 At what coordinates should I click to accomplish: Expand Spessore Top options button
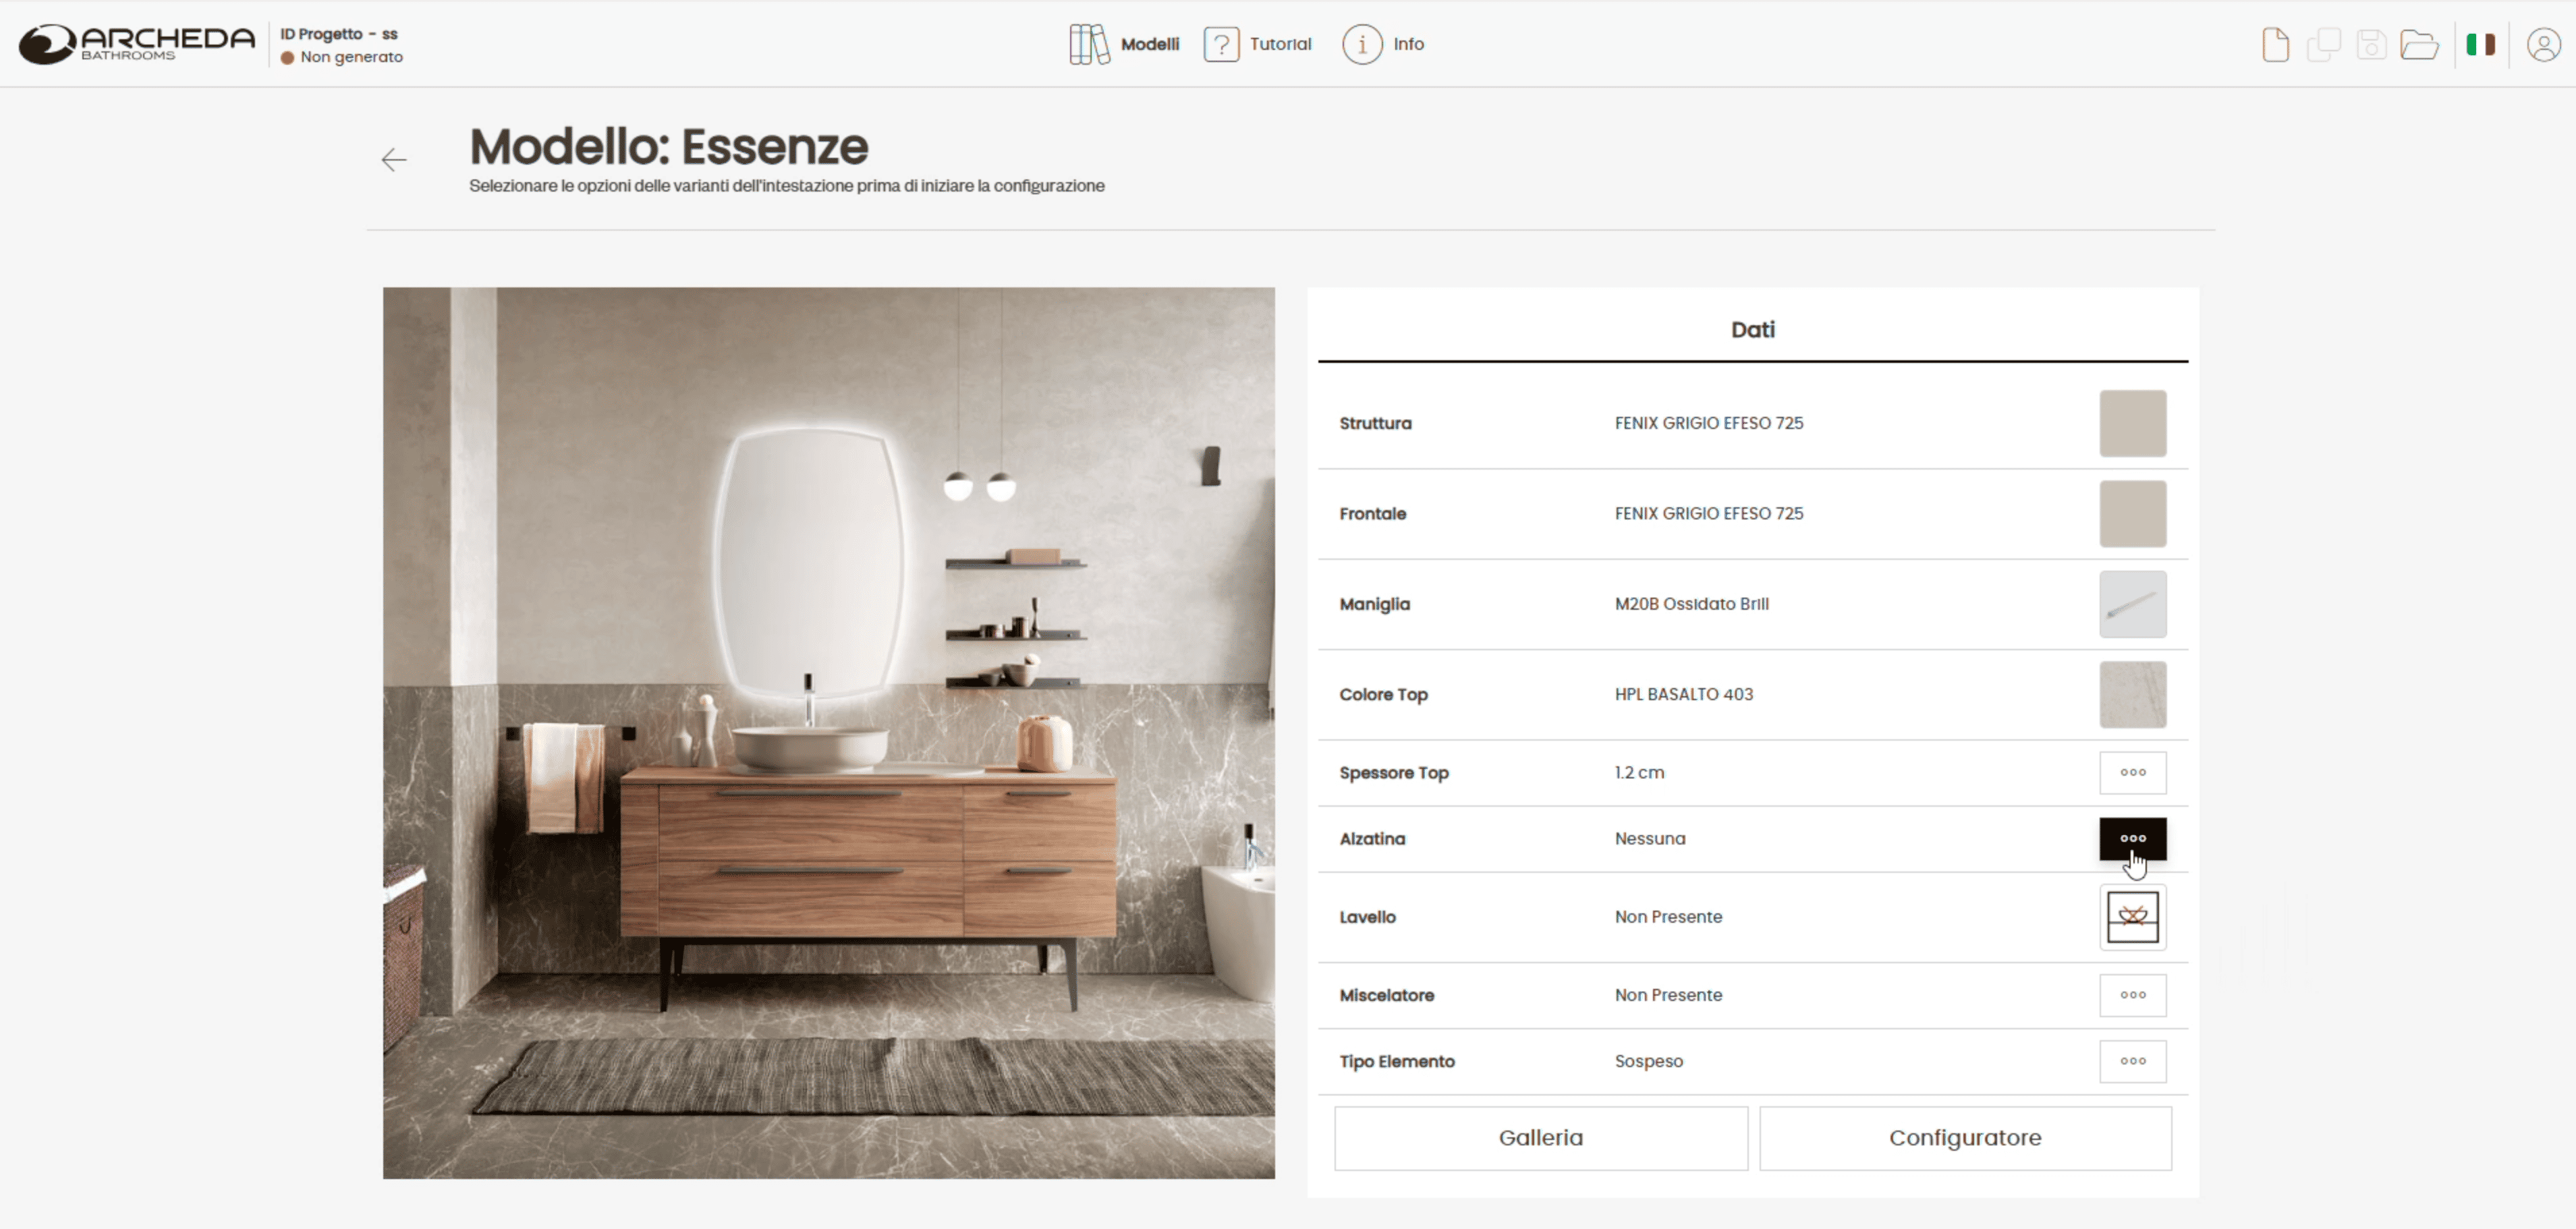point(2132,772)
